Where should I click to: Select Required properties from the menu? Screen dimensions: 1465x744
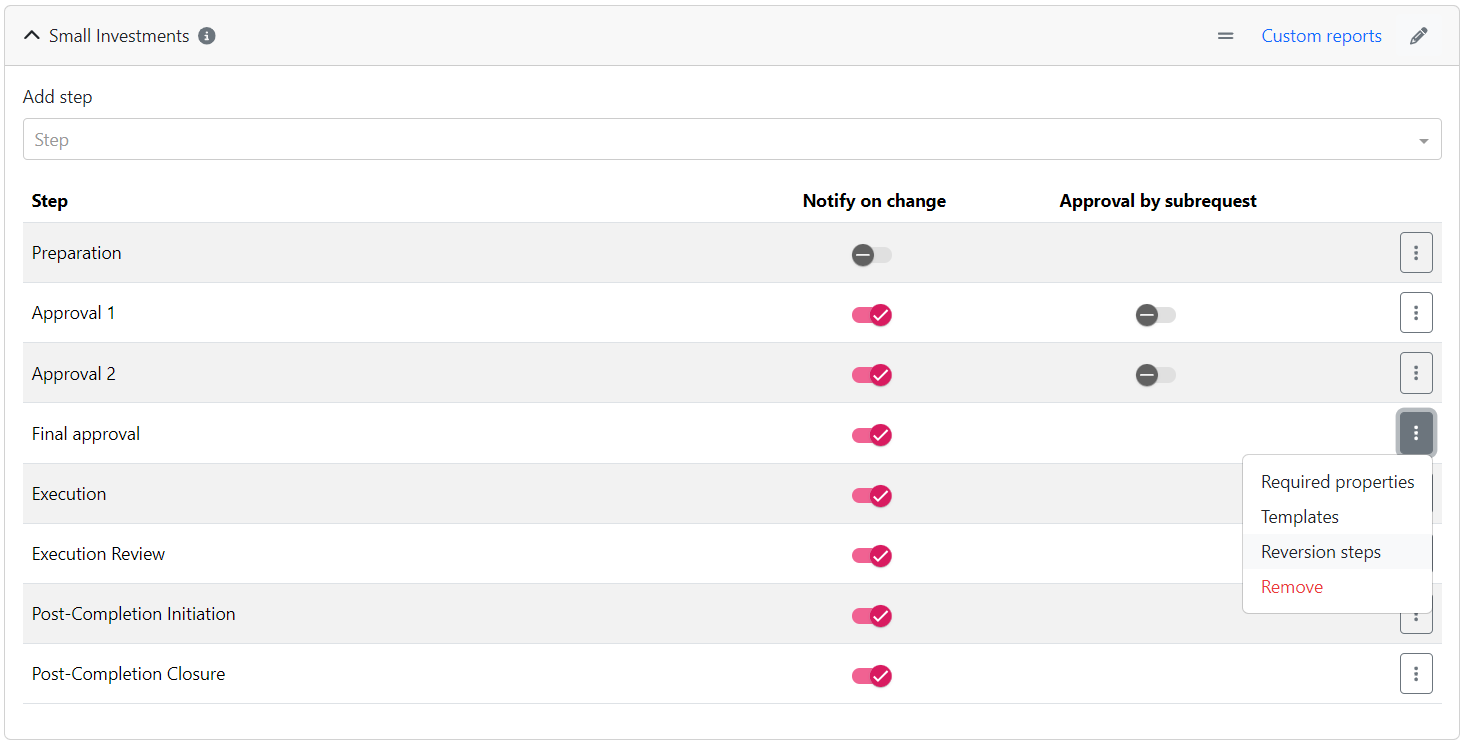[1337, 482]
